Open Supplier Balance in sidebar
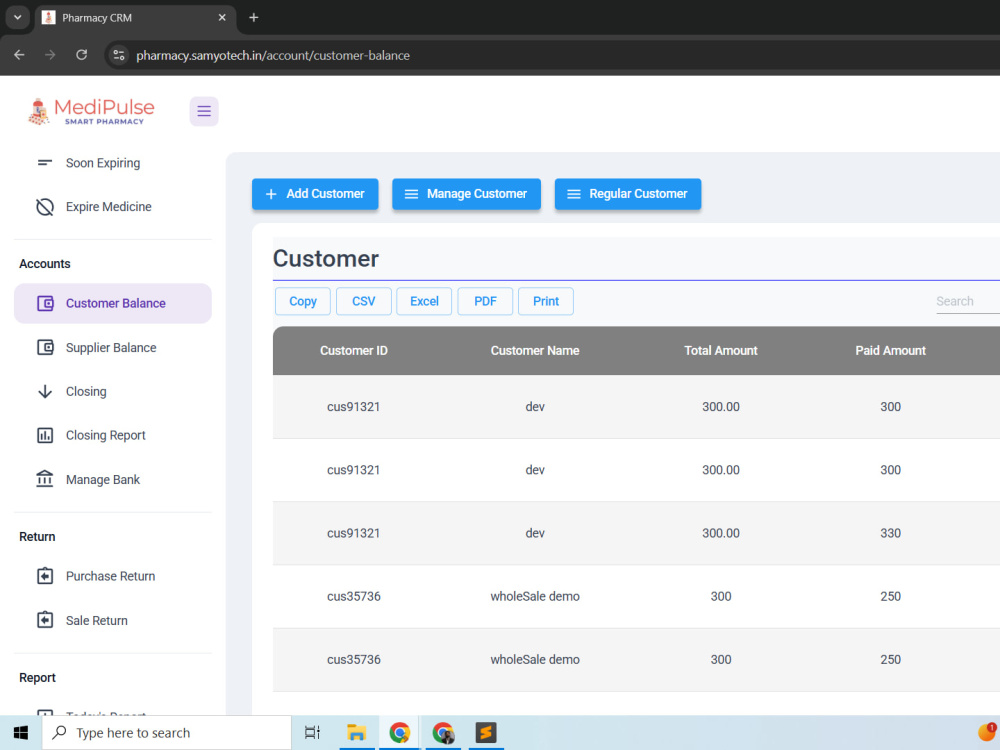 click(113, 348)
